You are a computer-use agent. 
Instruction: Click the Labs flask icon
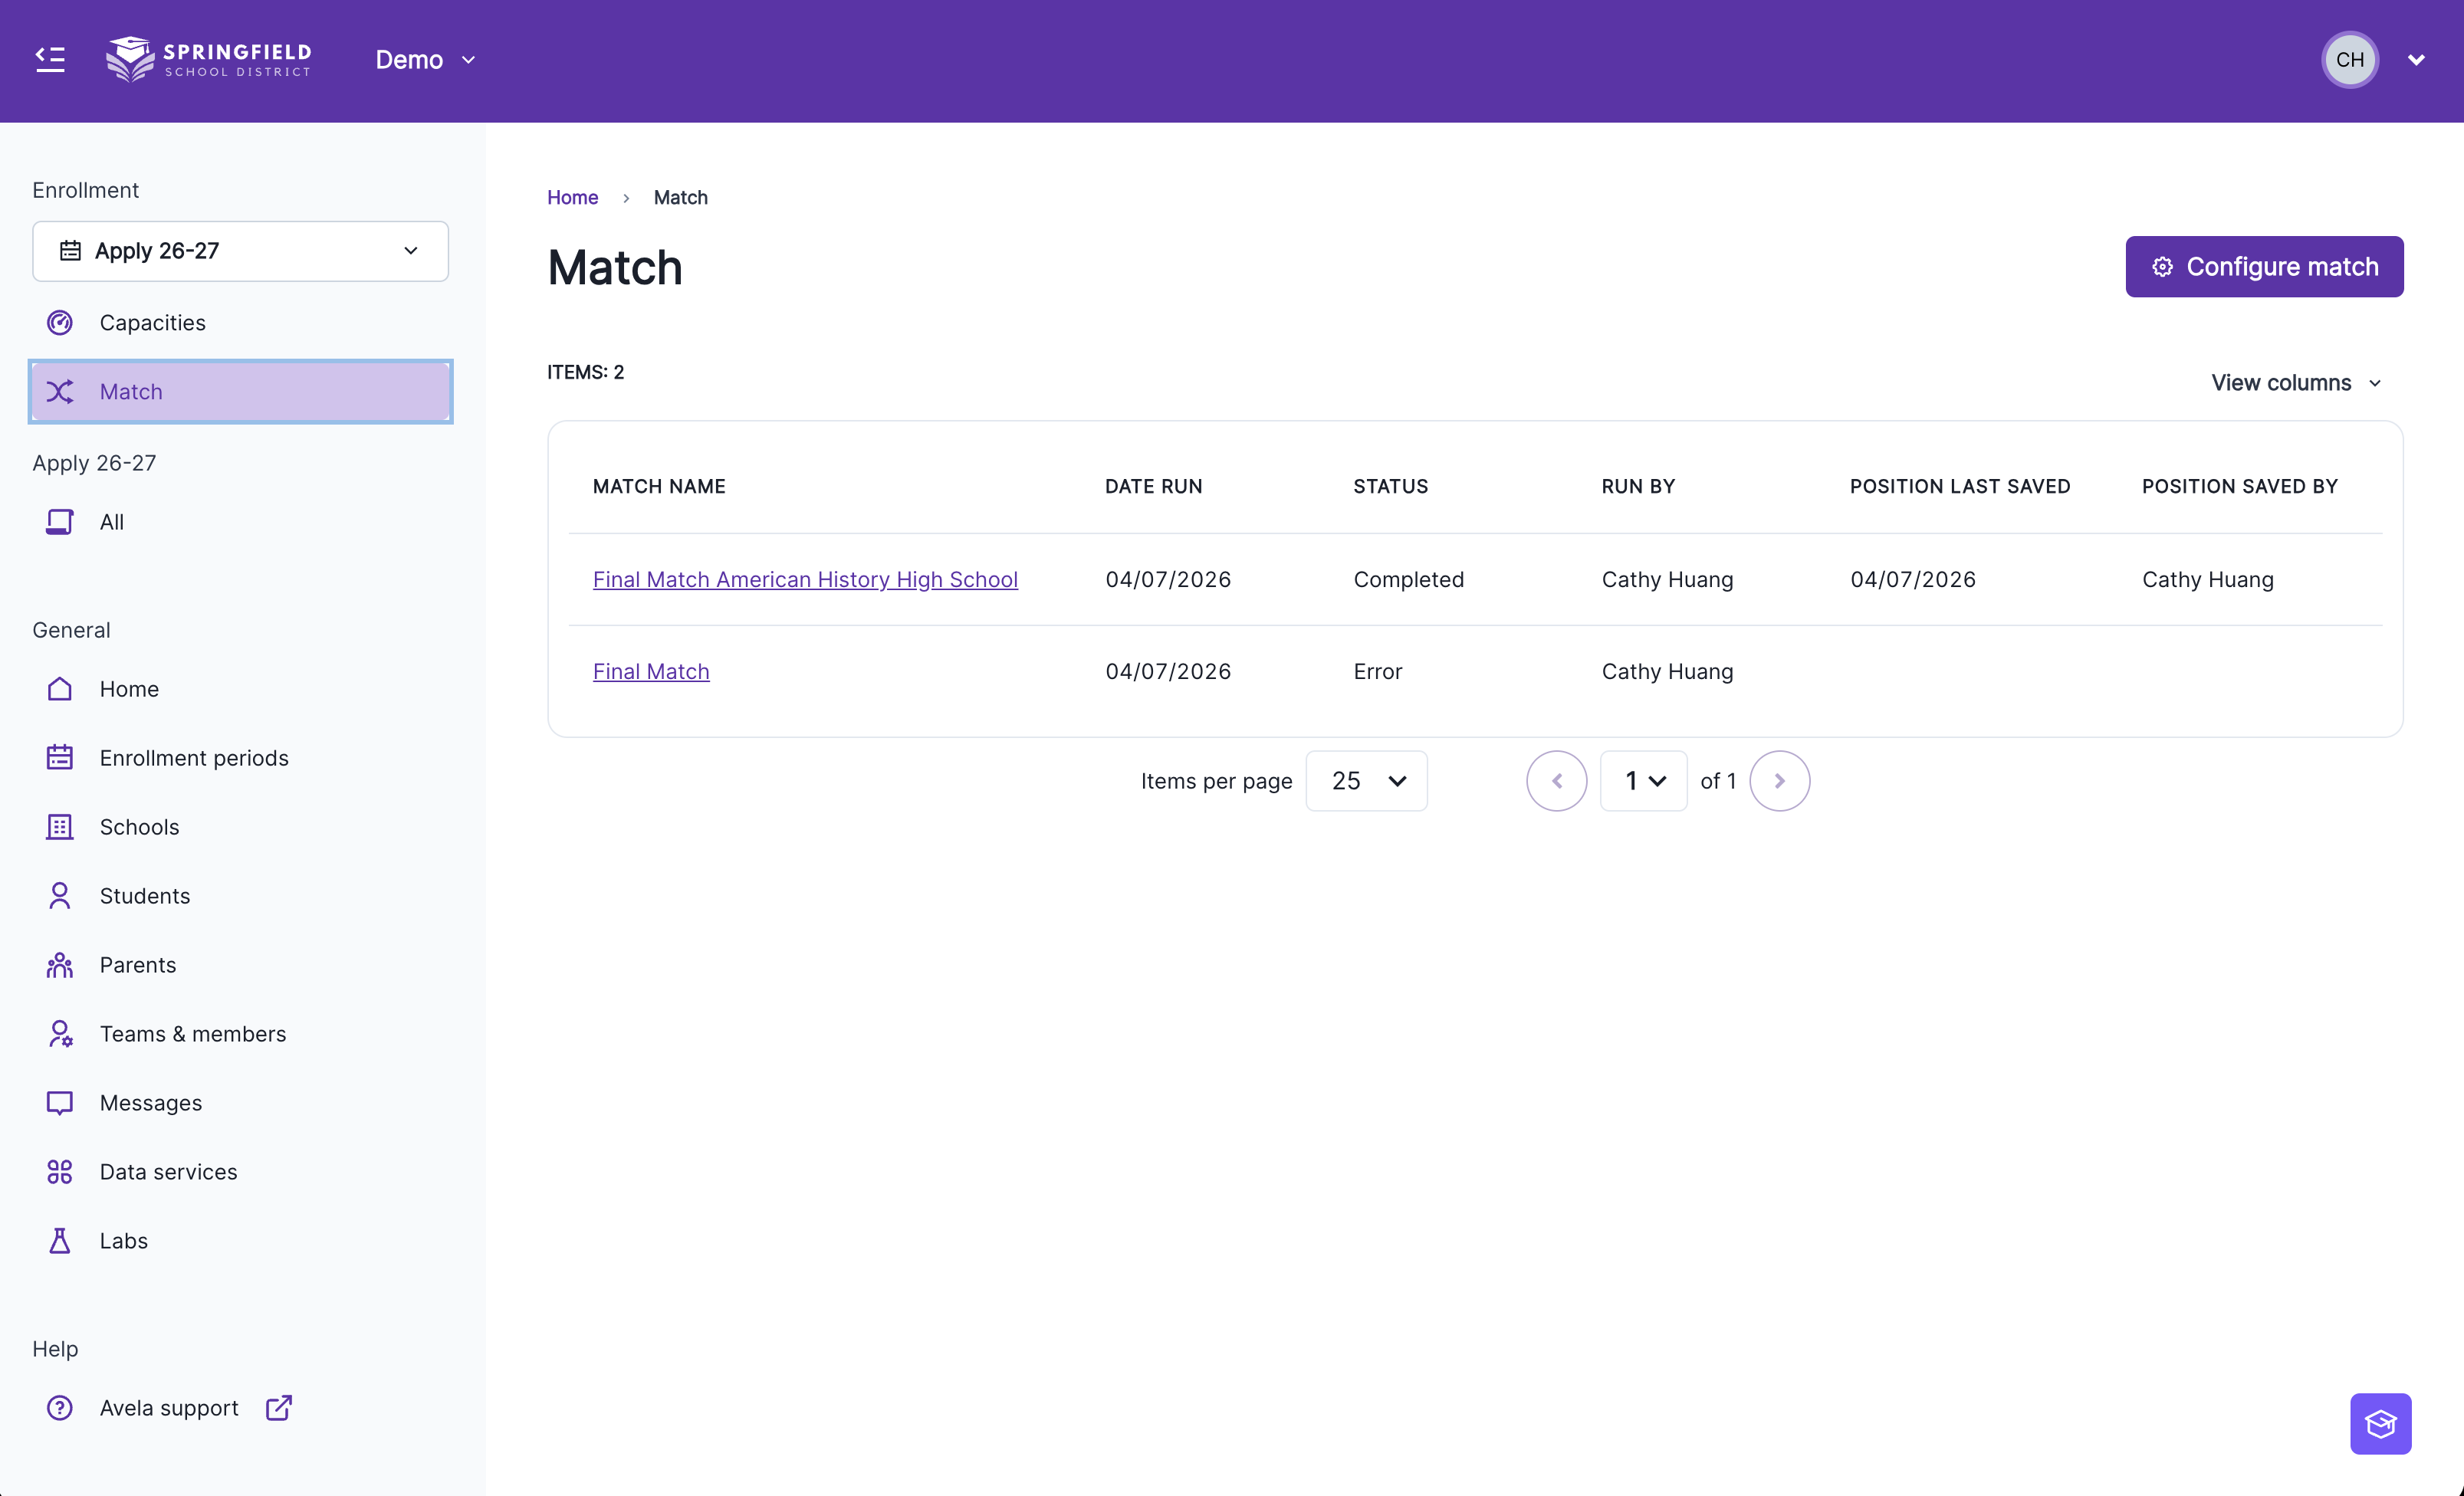click(60, 1241)
